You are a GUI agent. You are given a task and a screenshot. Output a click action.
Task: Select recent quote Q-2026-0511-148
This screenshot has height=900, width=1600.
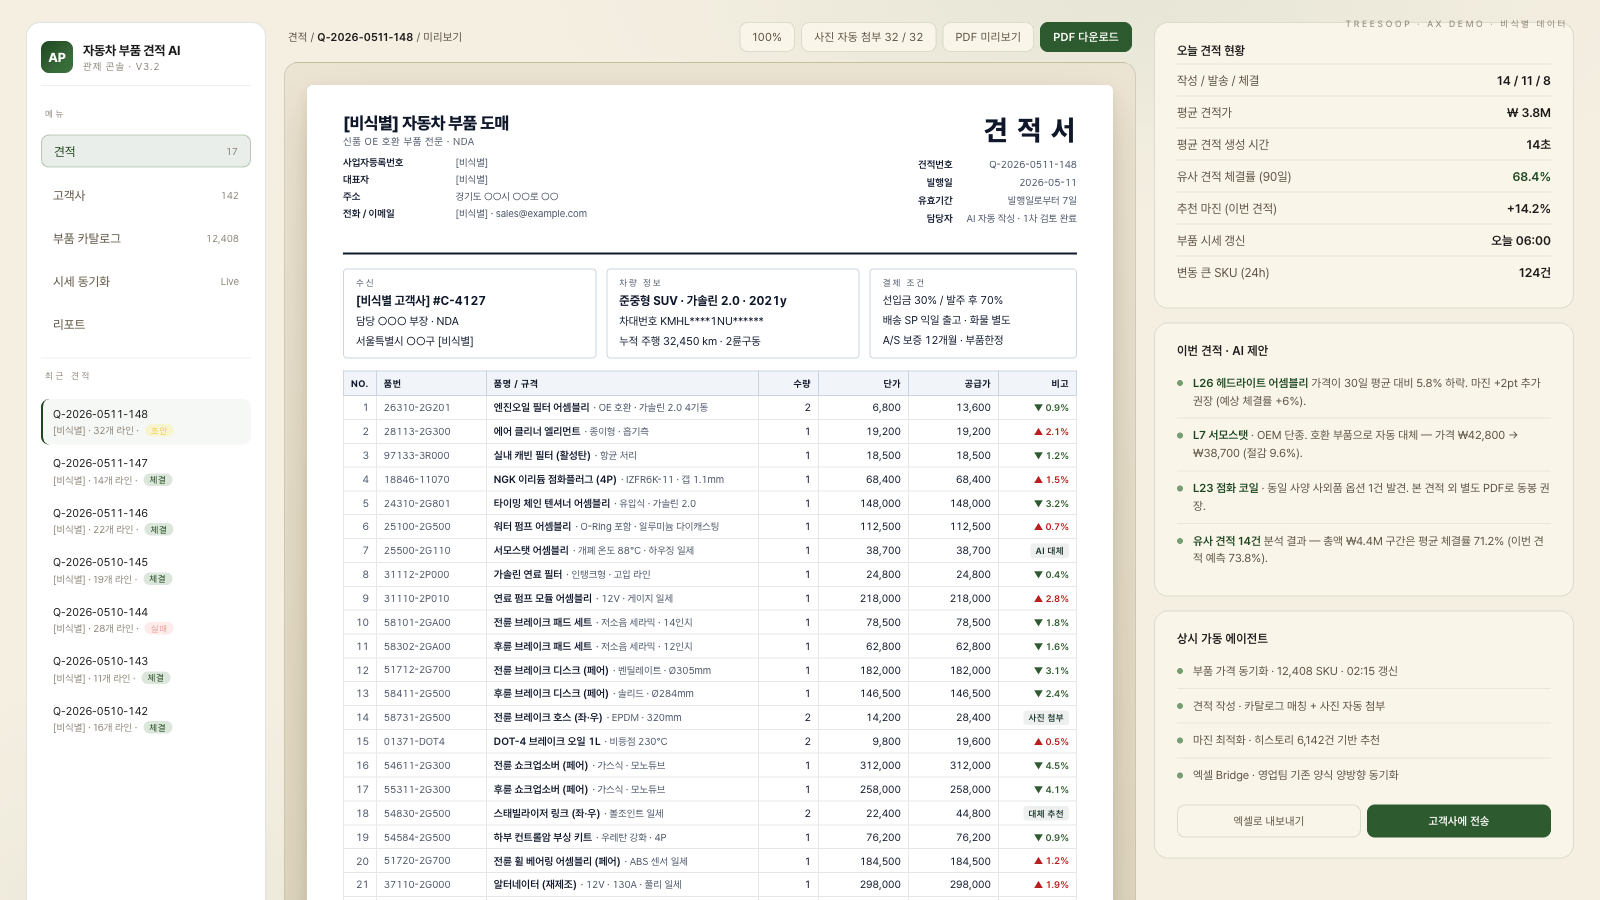[146, 421]
